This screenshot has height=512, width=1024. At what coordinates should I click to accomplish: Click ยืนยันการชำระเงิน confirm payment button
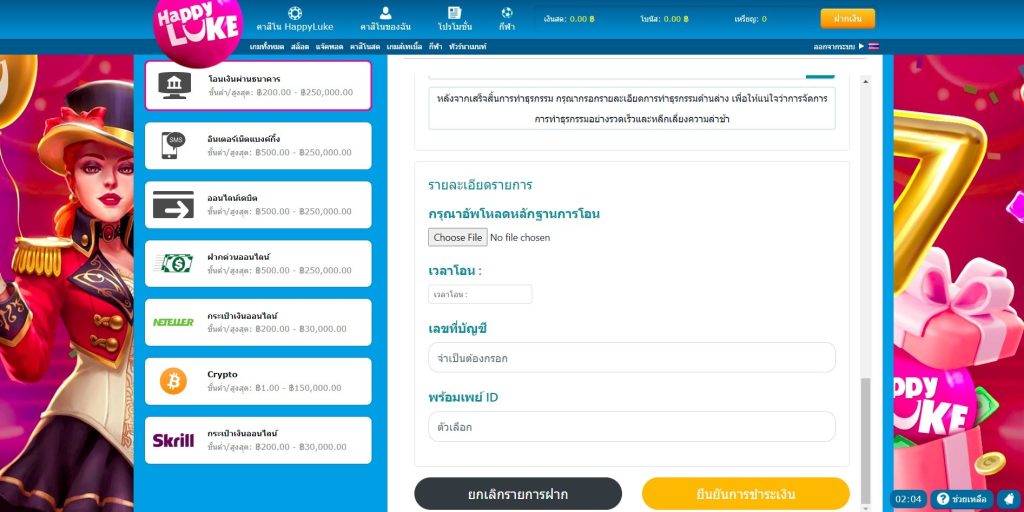(746, 494)
